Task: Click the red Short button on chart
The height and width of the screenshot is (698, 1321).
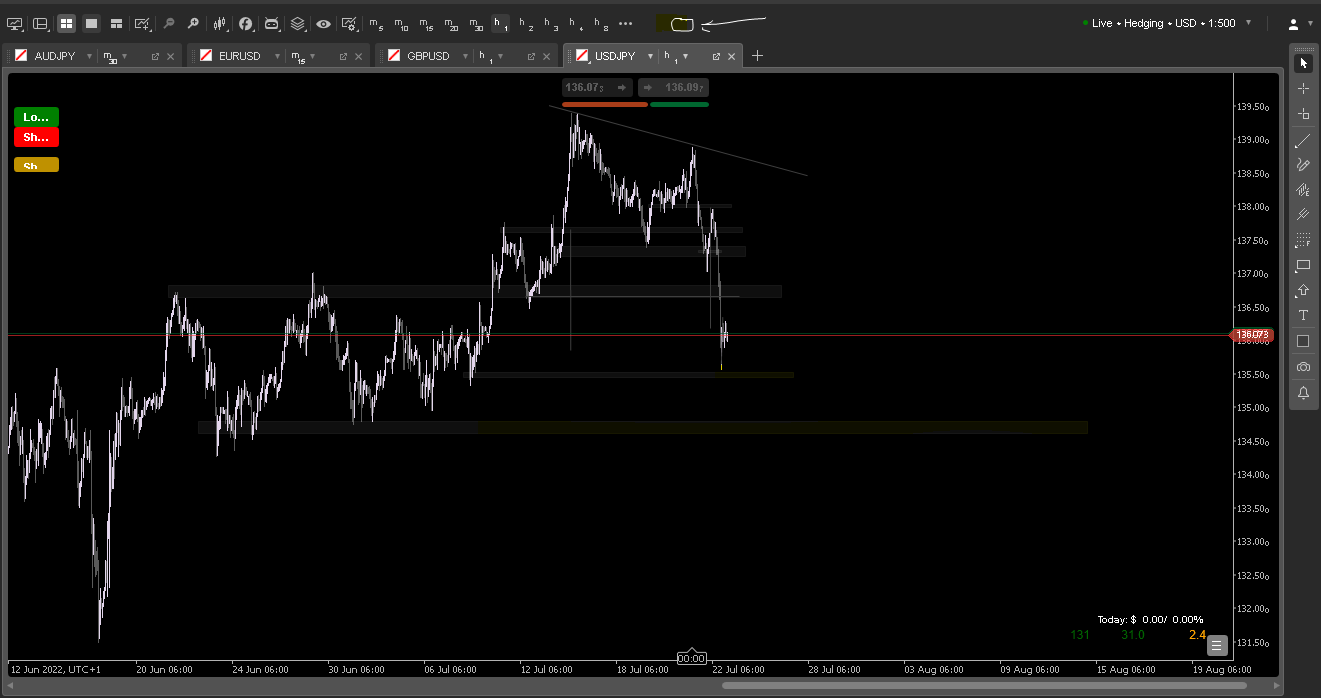Action: 36,137
